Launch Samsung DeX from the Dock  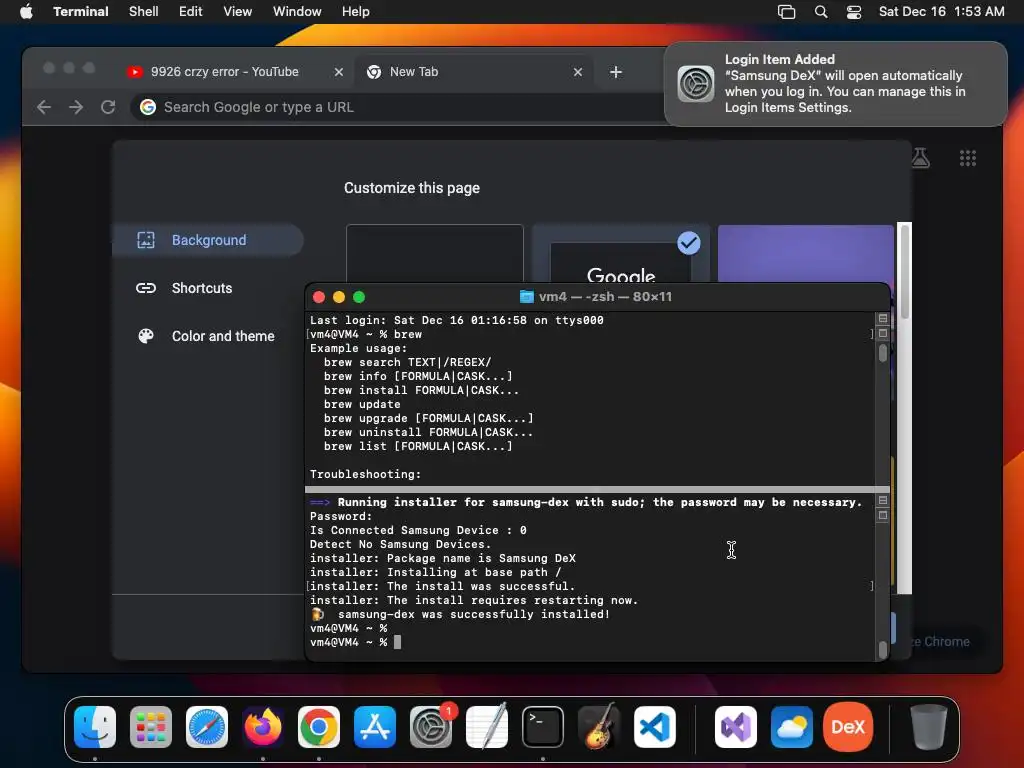click(848, 727)
